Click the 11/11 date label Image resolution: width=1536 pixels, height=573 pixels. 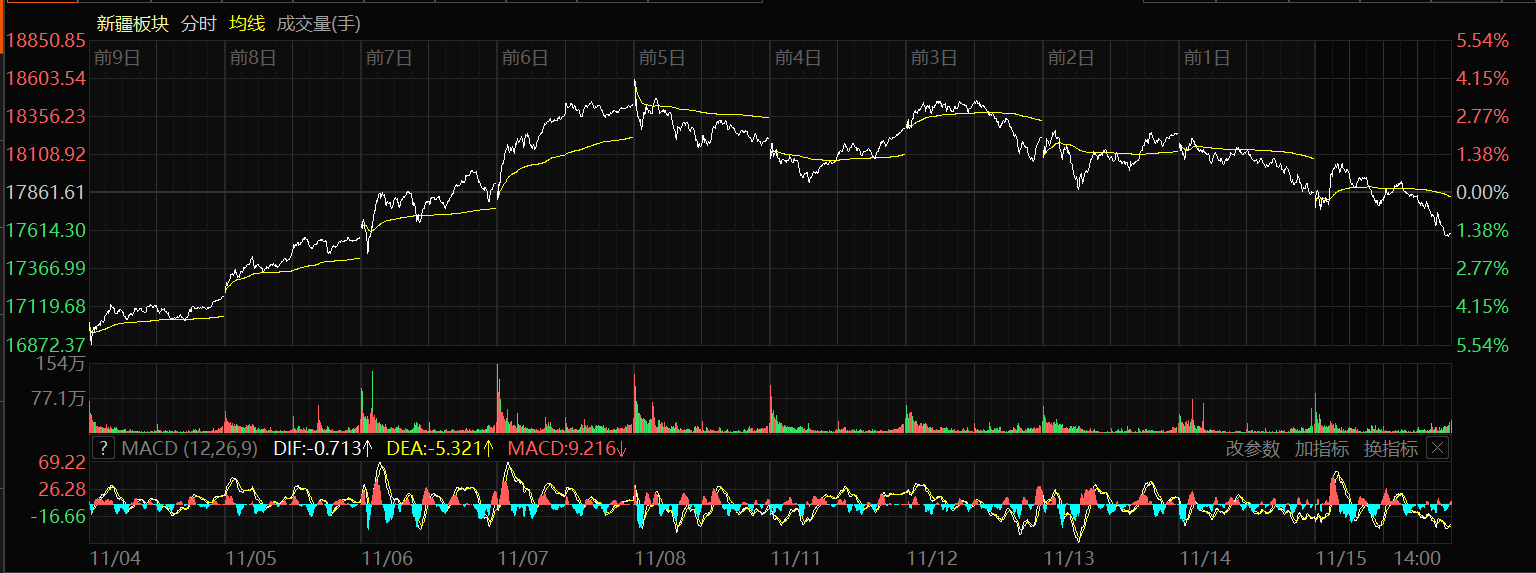[797, 556]
